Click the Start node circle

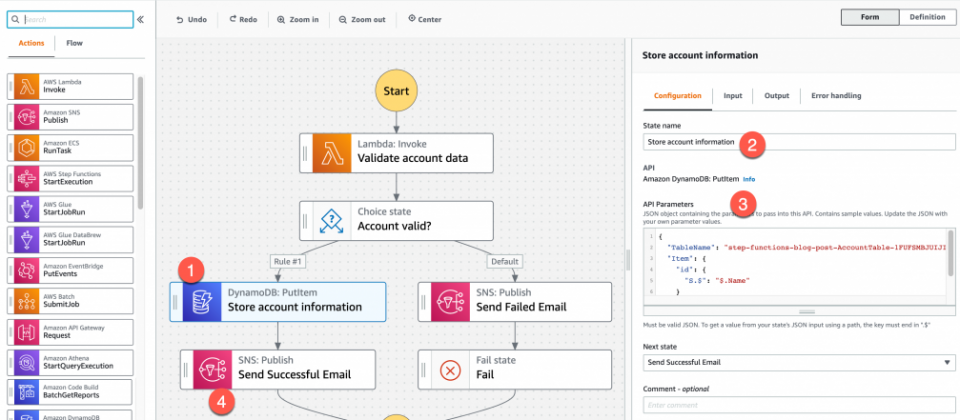(396, 91)
